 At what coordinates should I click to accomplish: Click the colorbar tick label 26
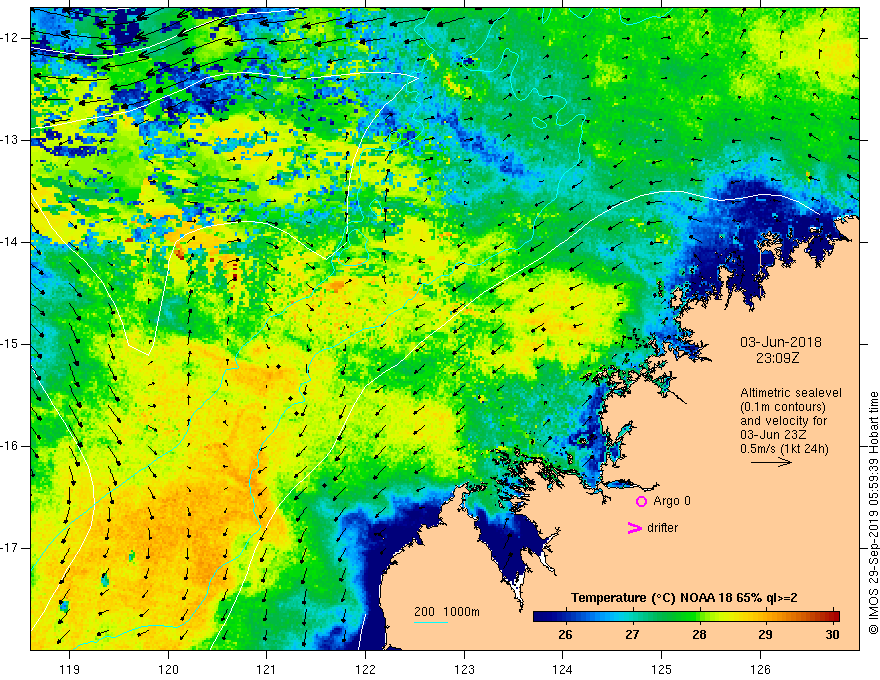tap(565, 635)
